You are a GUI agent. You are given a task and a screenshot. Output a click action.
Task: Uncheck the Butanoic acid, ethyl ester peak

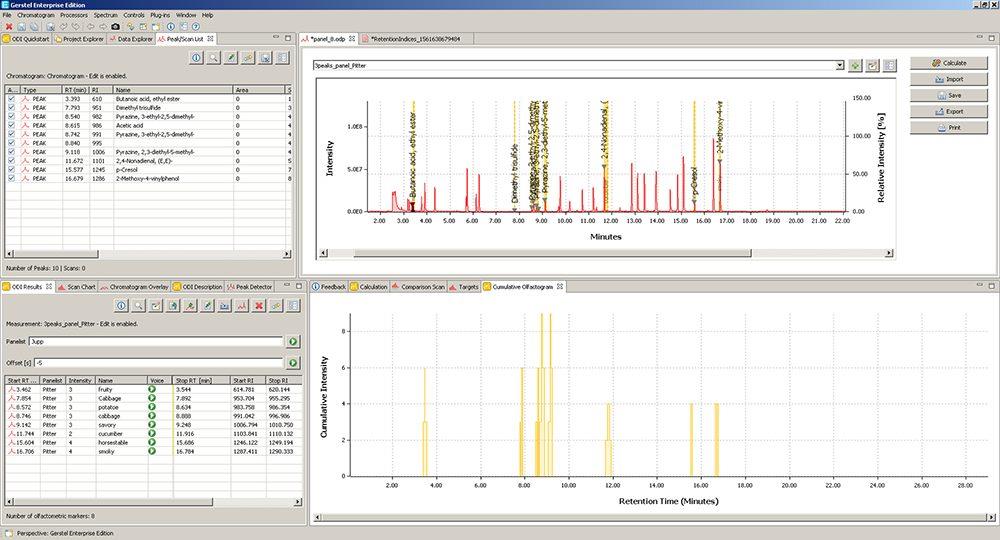coord(12,100)
